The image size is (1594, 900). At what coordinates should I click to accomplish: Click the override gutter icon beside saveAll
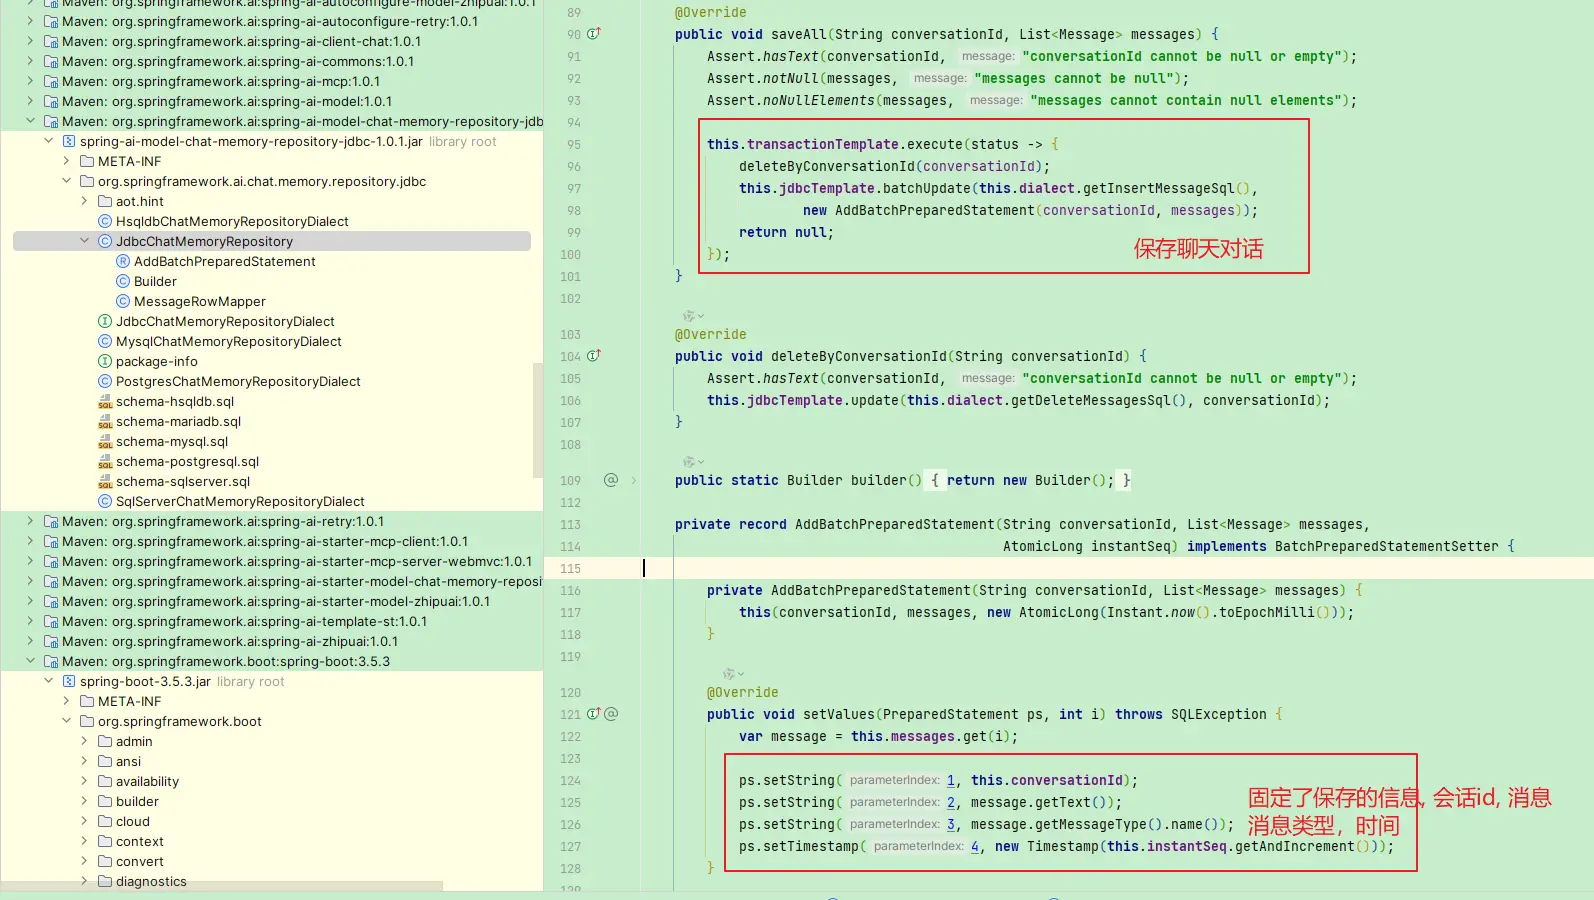tap(593, 34)
